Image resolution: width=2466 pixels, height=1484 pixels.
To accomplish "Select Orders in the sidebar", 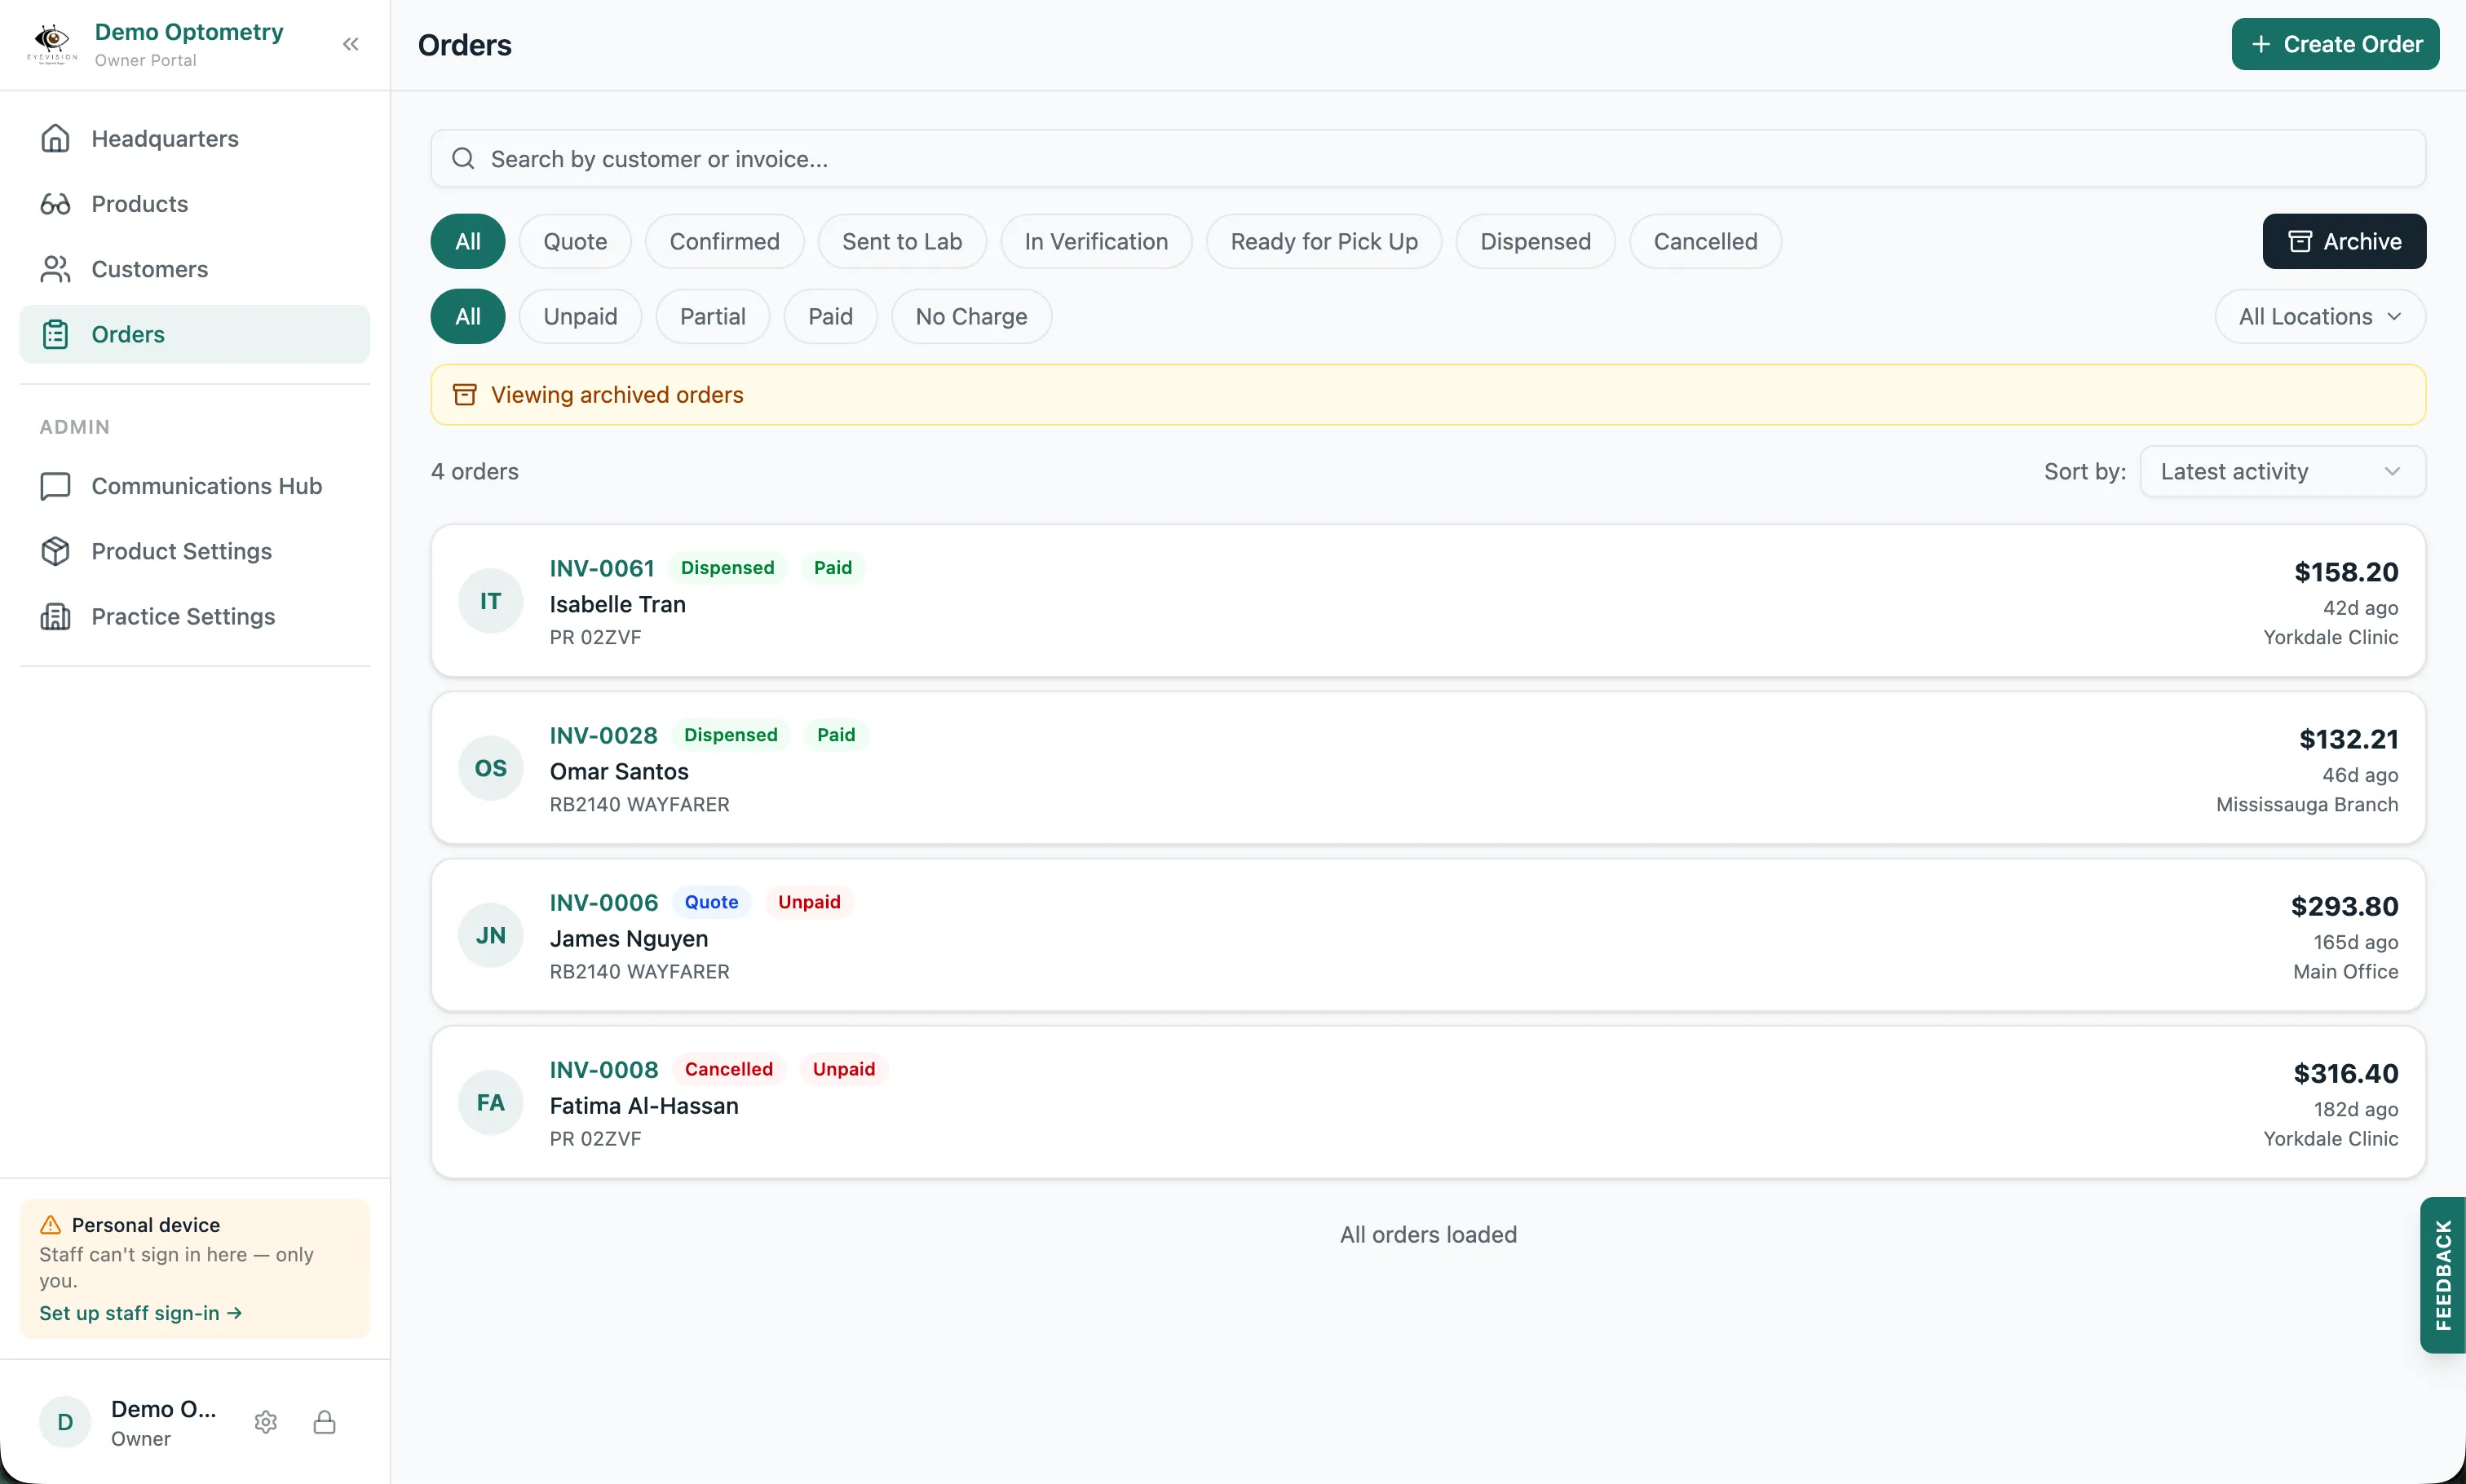I will (x=195, y=334).
